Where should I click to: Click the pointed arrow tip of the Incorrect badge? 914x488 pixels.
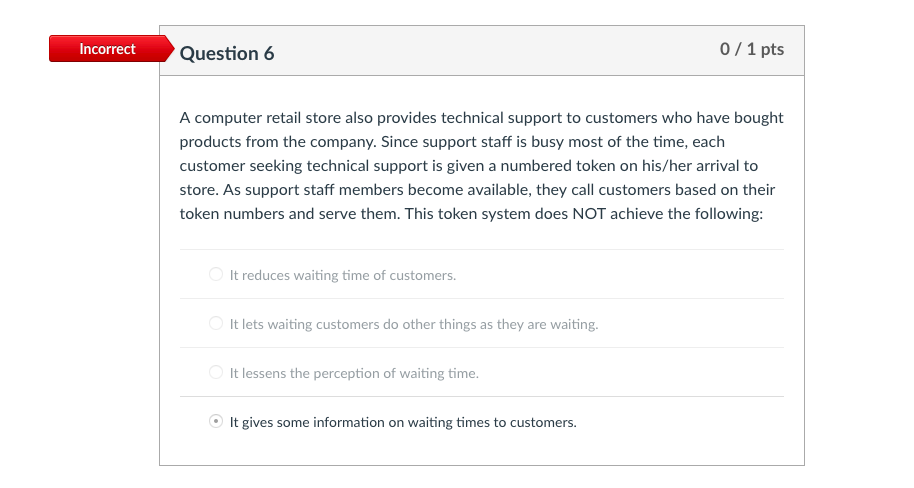pyautogui.click(x=170, y=48)
